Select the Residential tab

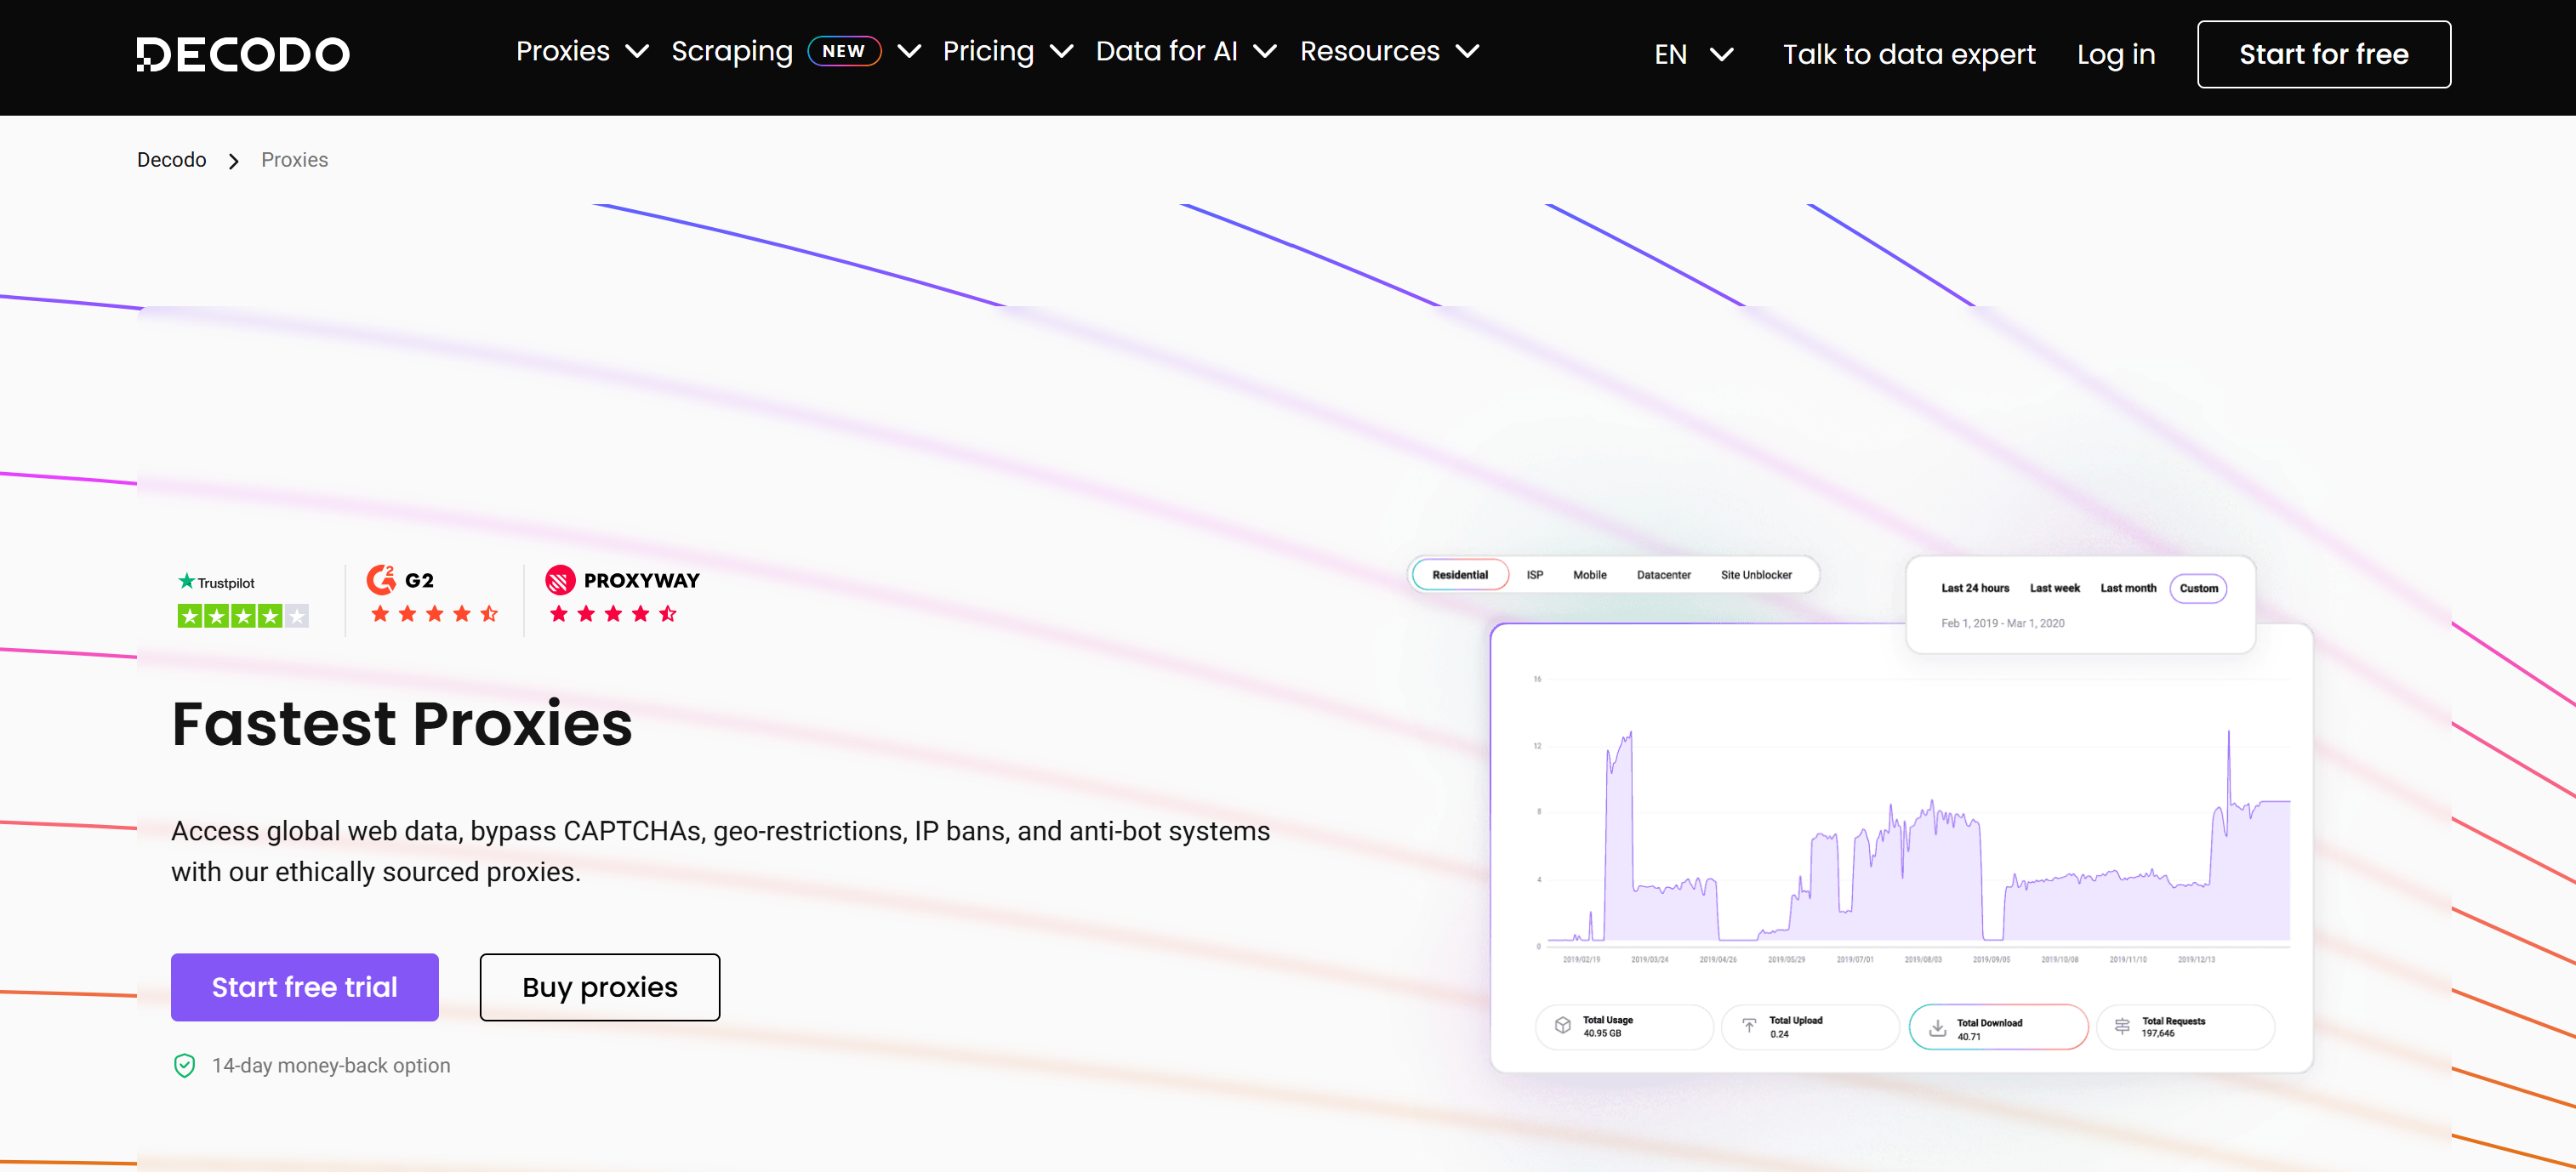click(x=1460, y=575)
